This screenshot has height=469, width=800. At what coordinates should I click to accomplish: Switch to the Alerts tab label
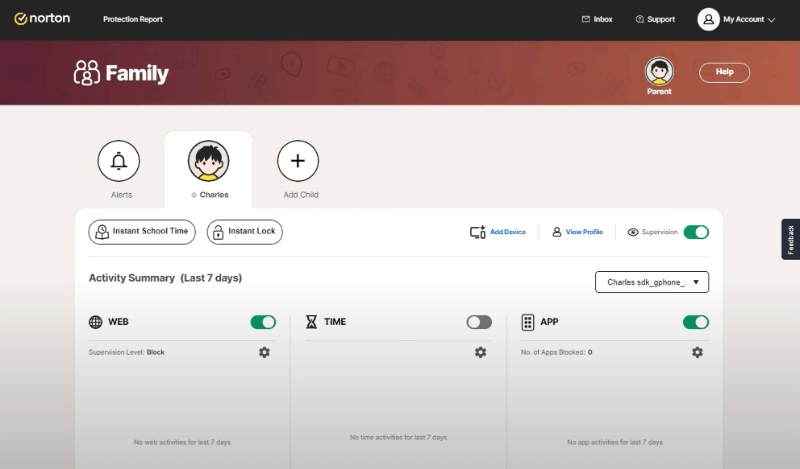(121, 195)
